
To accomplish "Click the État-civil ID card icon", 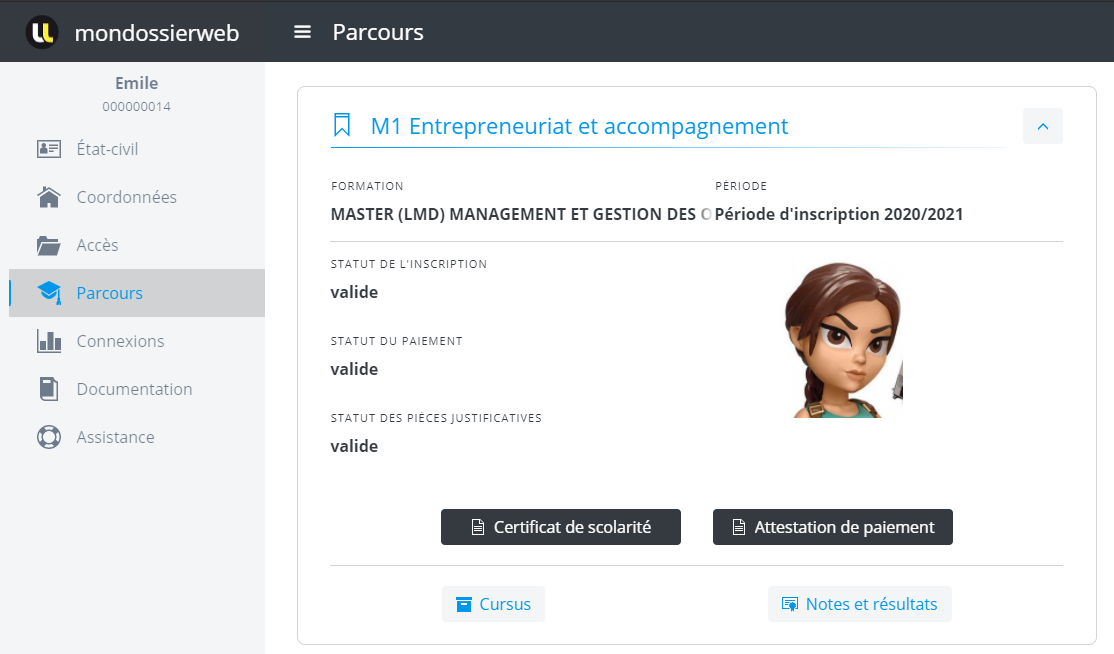I will click(x=49, y=149).
